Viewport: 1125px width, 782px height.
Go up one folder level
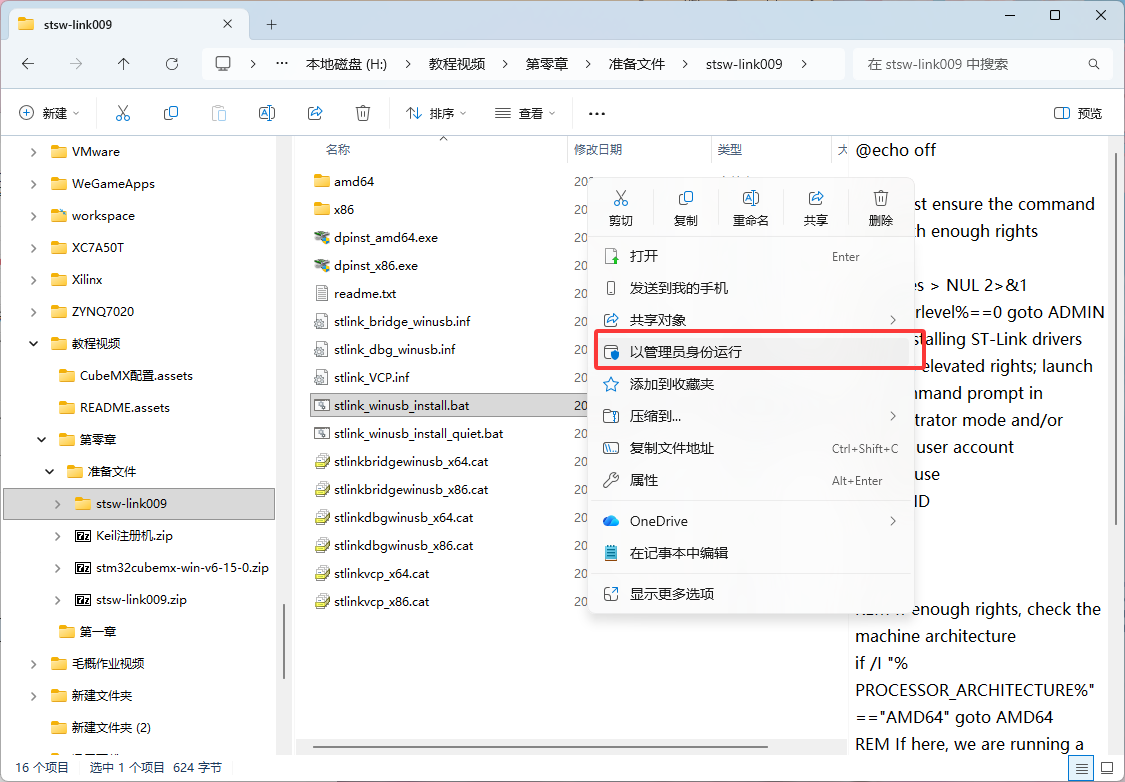124,64
